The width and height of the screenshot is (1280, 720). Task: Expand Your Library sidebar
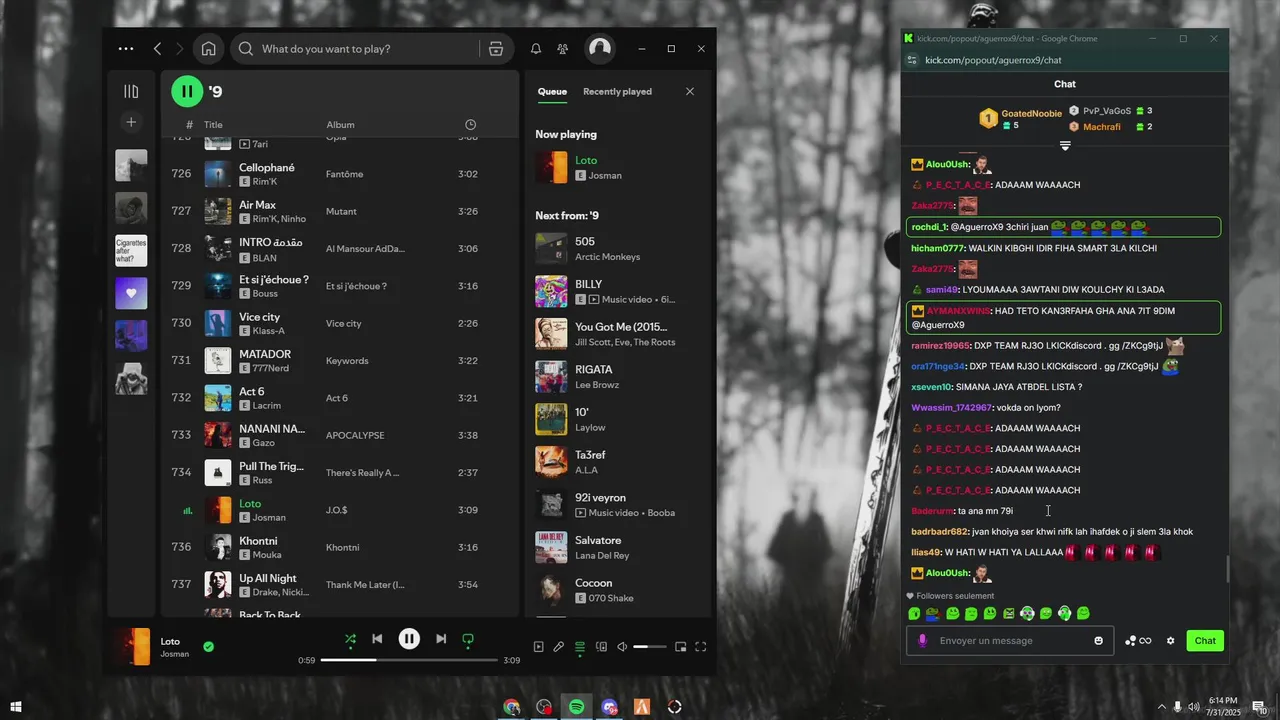[131, 91]
